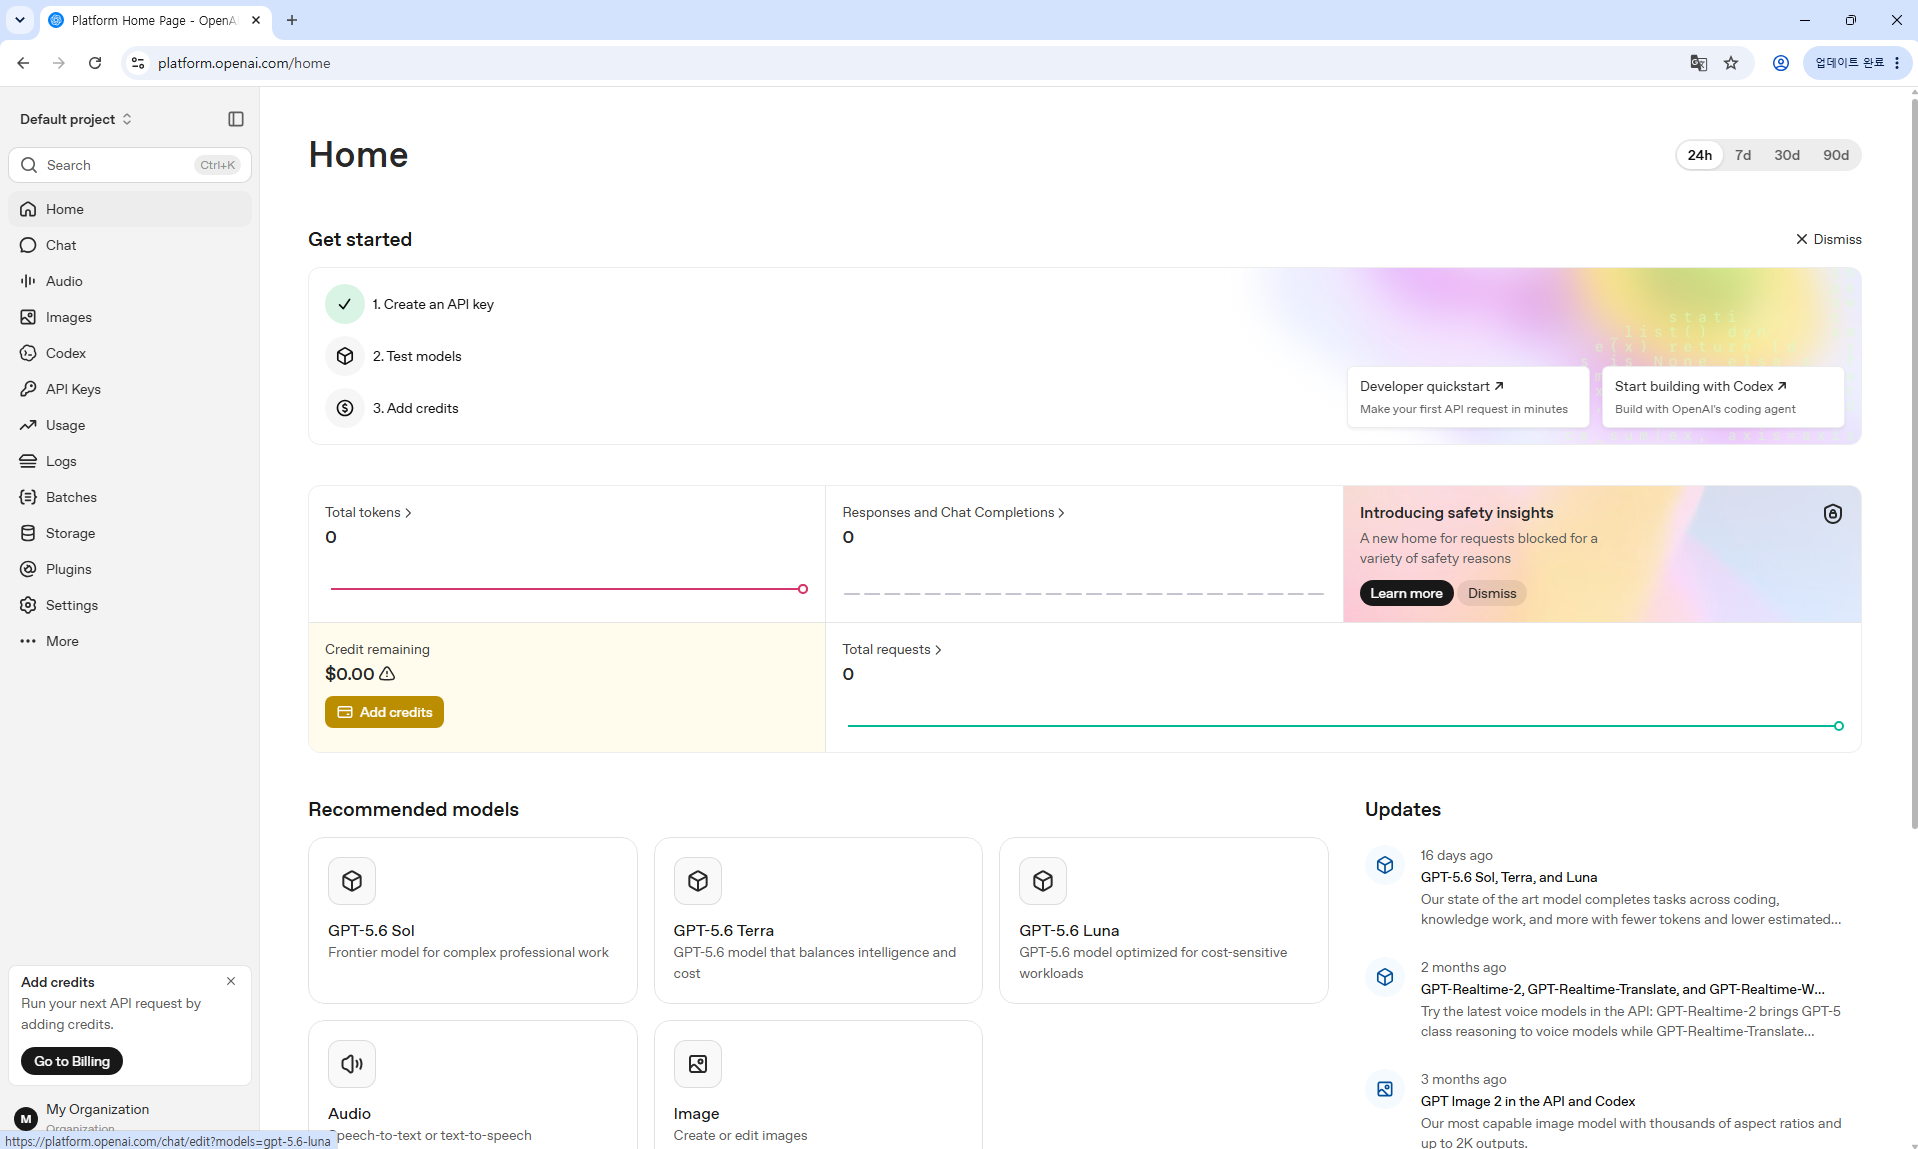This screenshot has width=1918, height=1149.
Task: View the Usage page
Action: click(130, 425)
